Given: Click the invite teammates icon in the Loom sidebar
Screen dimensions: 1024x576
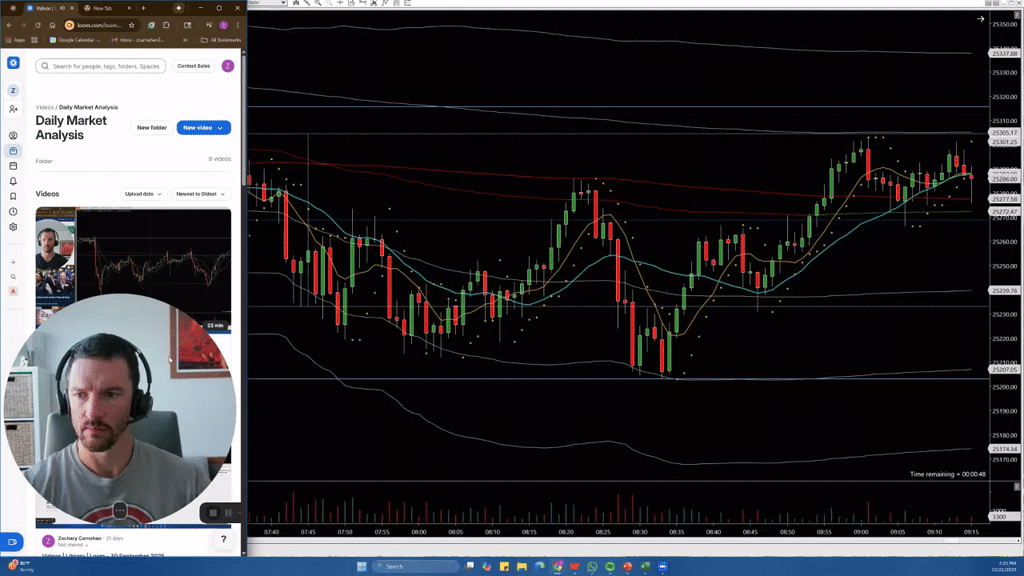Looking at the screenshot, I should (x=12, y=106).
